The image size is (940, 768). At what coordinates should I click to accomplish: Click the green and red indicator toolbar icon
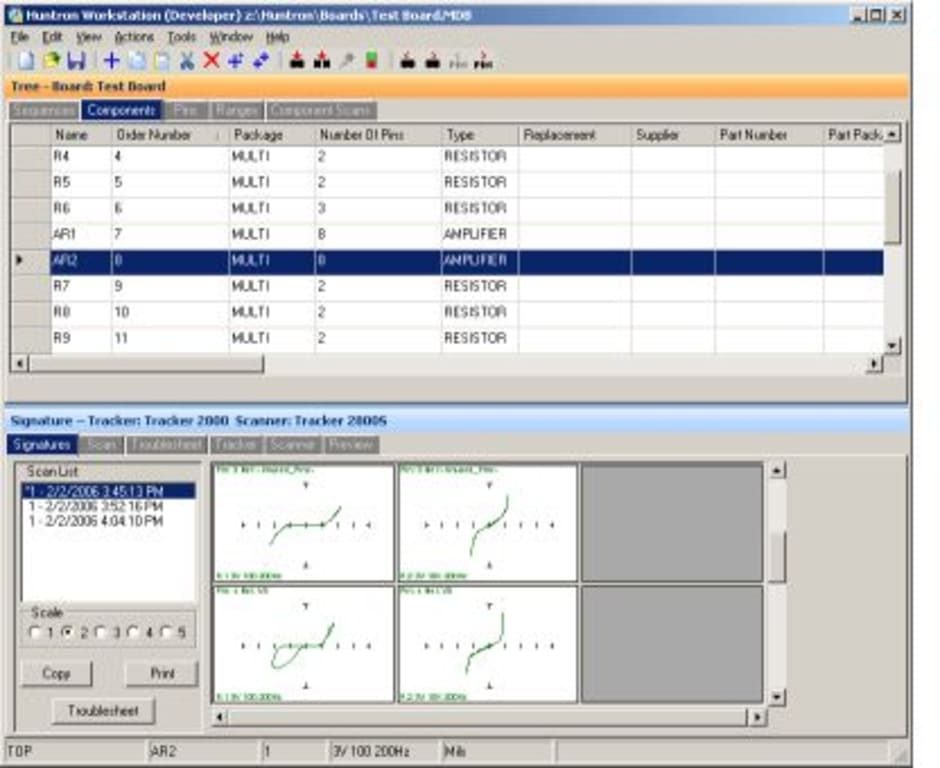(372, 61)
